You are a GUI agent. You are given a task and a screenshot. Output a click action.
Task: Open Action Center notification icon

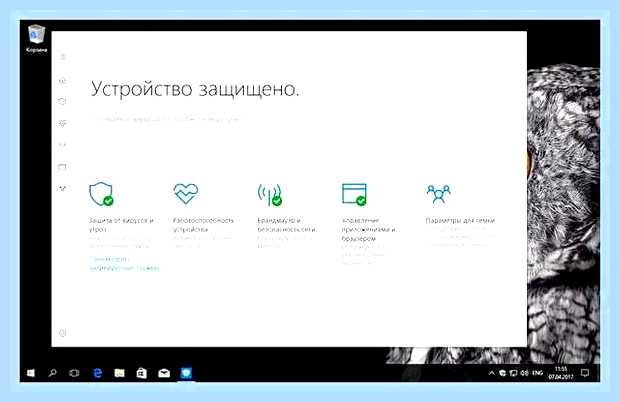(x=585, y=373)
